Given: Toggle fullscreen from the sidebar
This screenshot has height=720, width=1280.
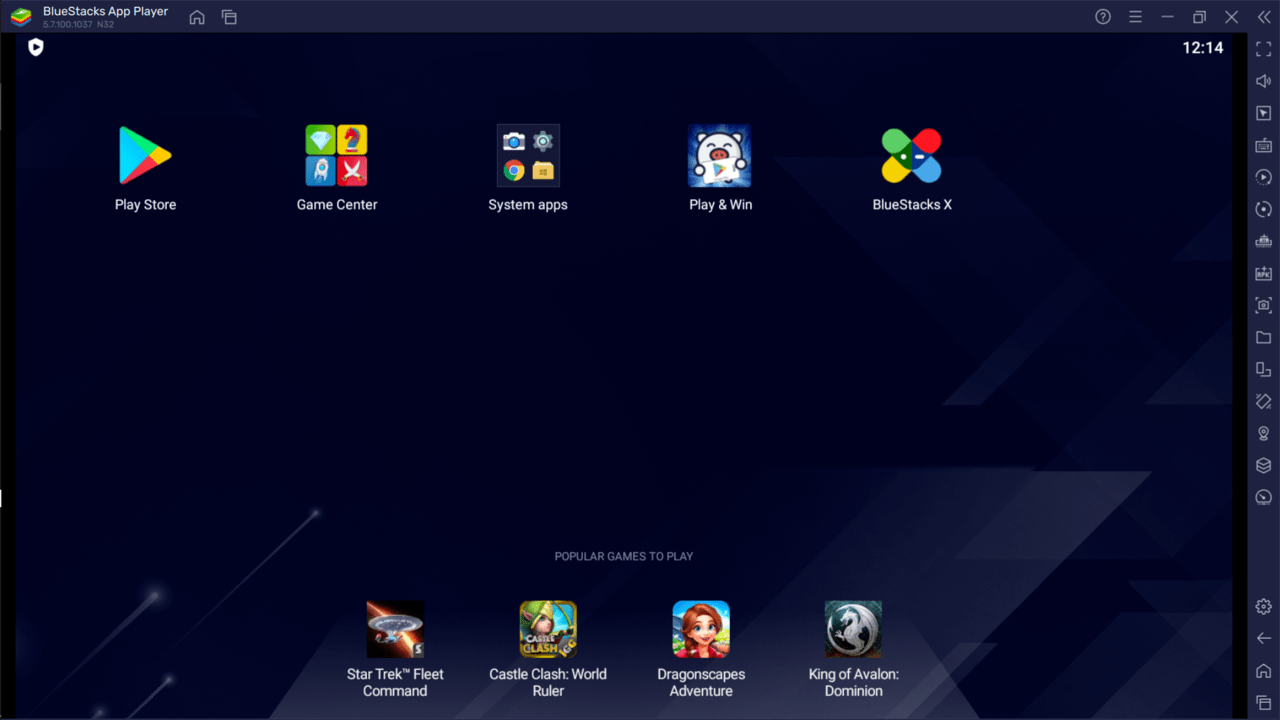Looking at the screenshot, I should coord(1264,49).
